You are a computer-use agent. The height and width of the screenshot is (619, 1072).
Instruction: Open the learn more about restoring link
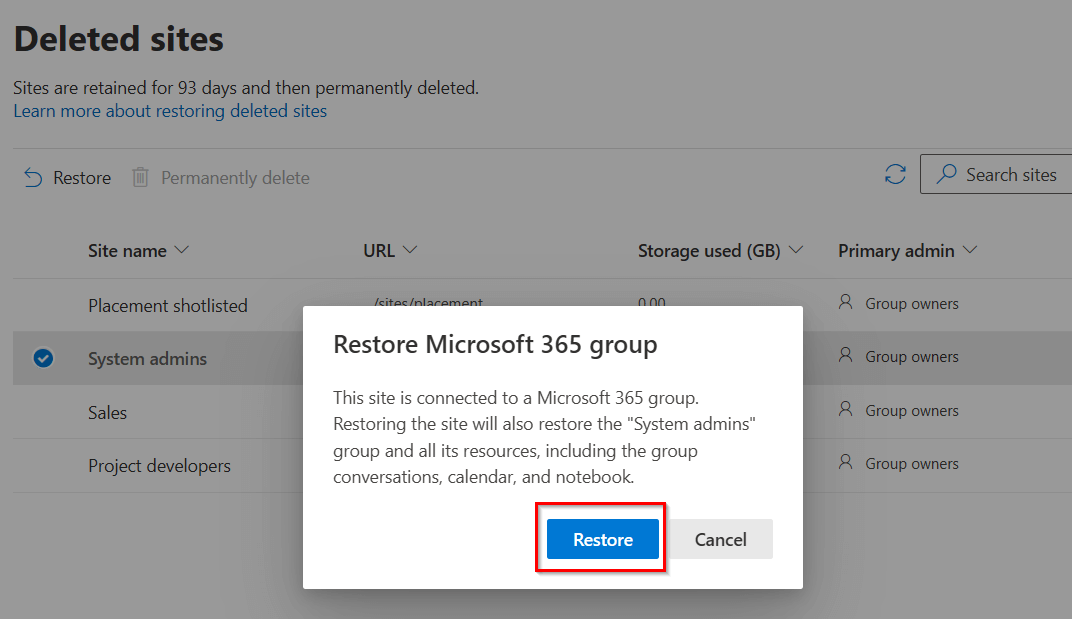tap(169, 110)
